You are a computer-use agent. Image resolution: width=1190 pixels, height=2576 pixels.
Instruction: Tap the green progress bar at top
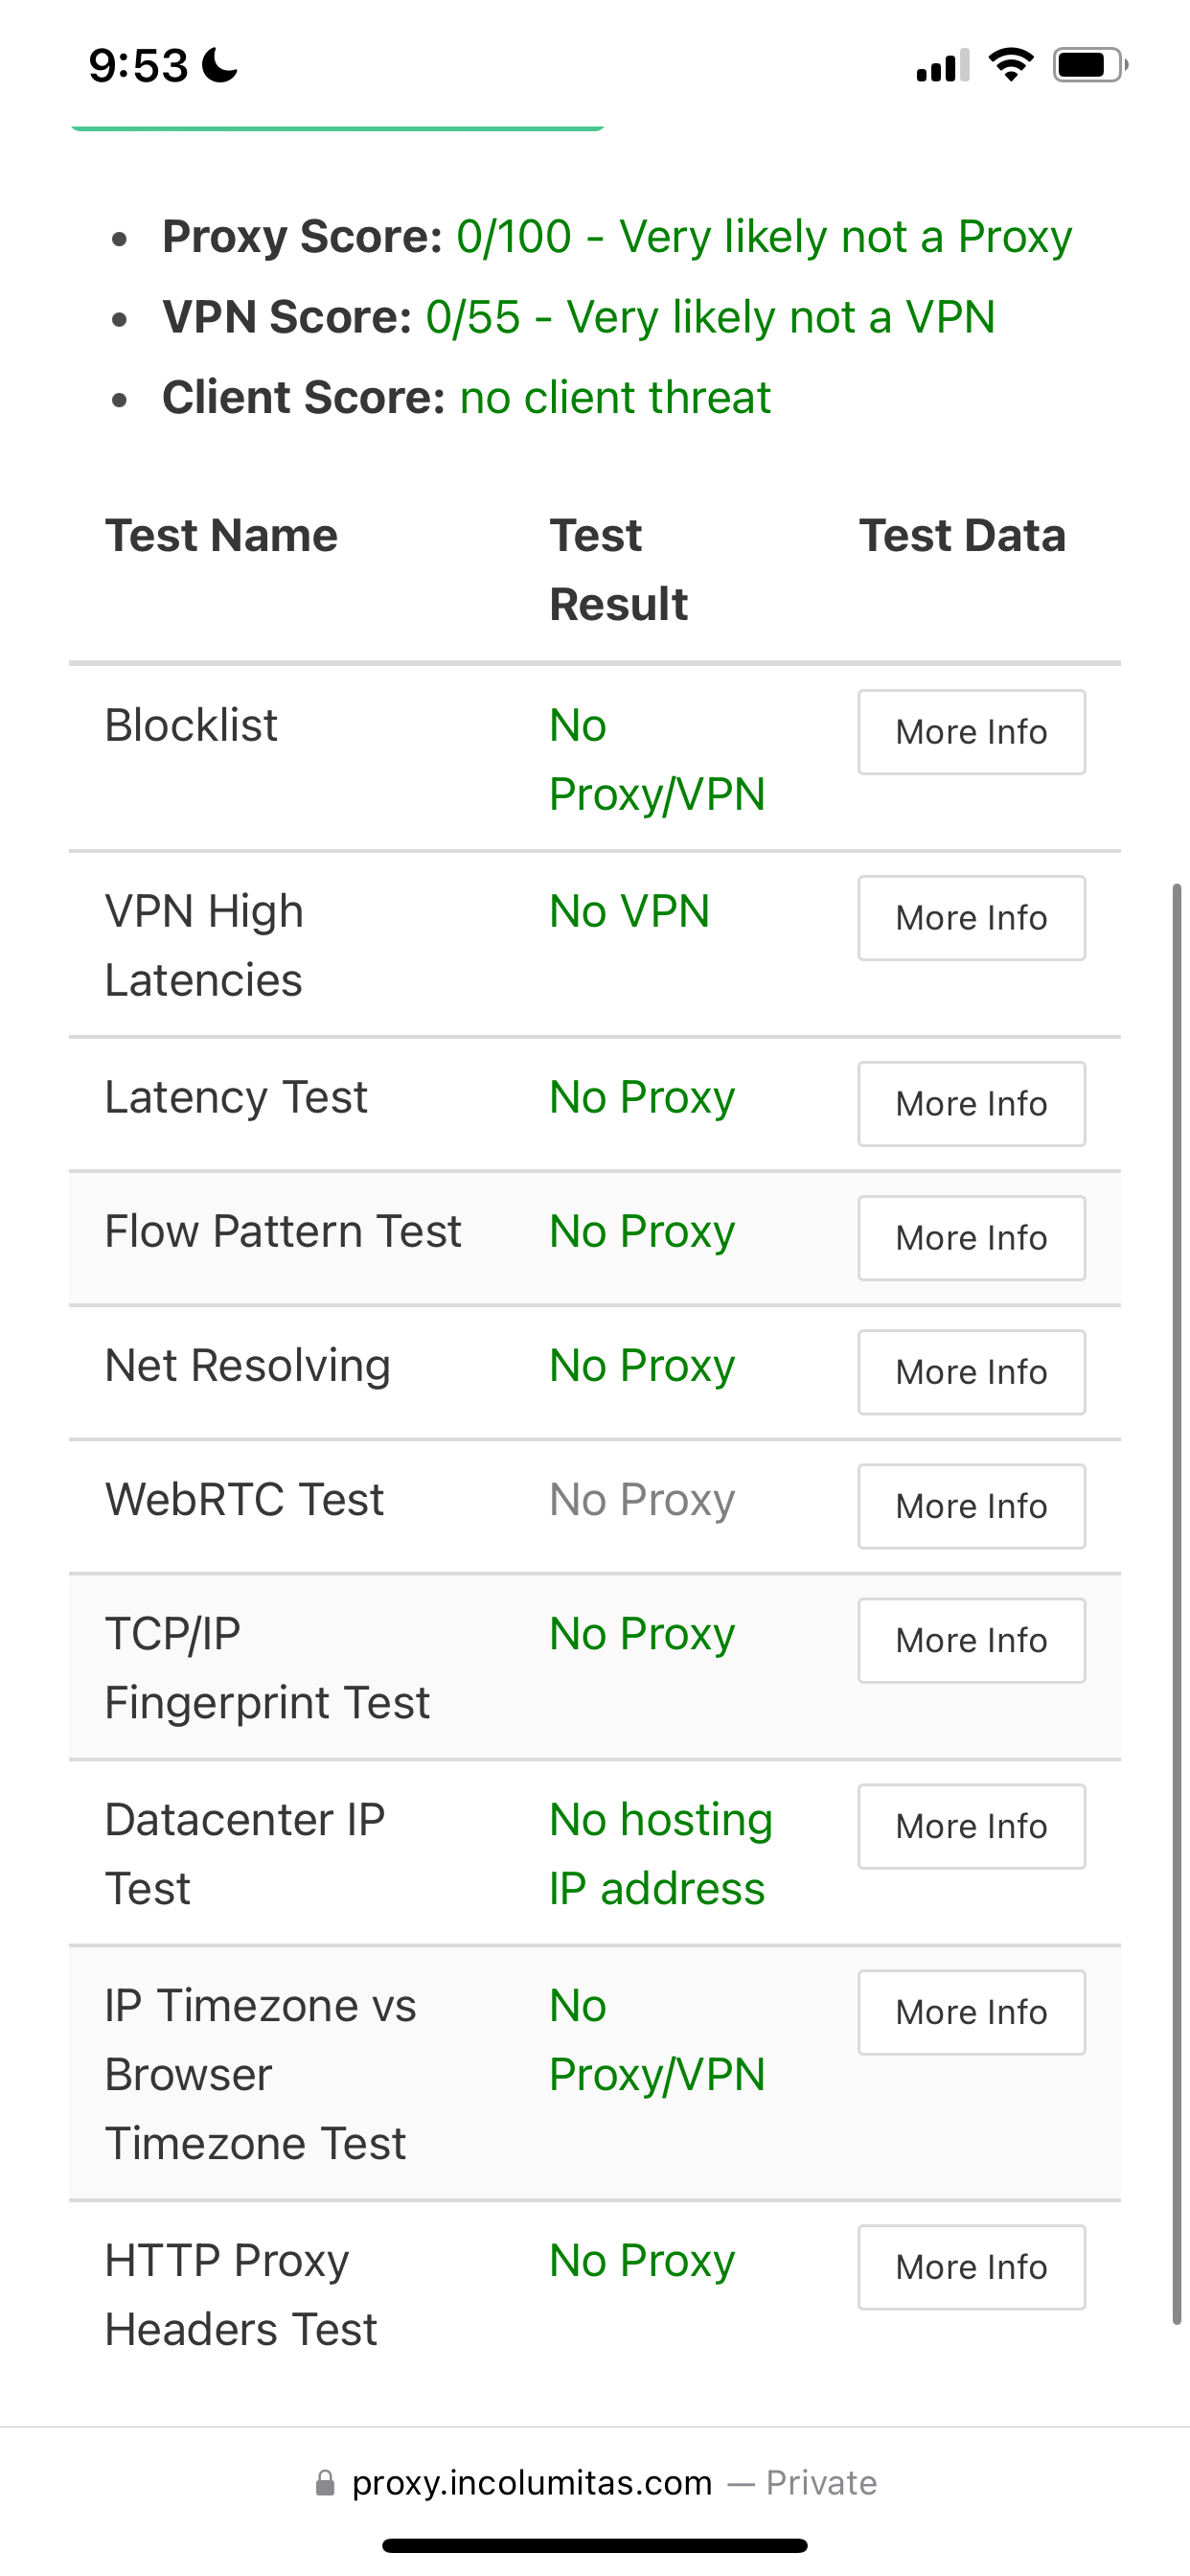click(x=337, y=127)
